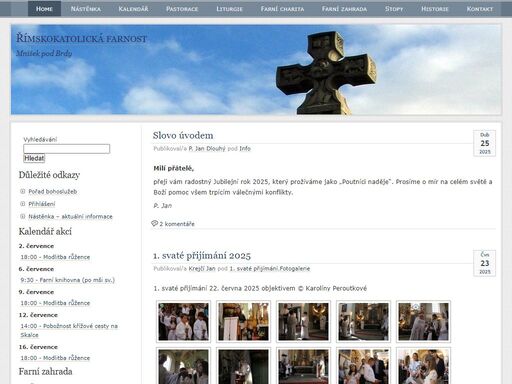Open fourth thumbnail in second gallery row
This screenshot has height=384, width=512.
point(363,366)
